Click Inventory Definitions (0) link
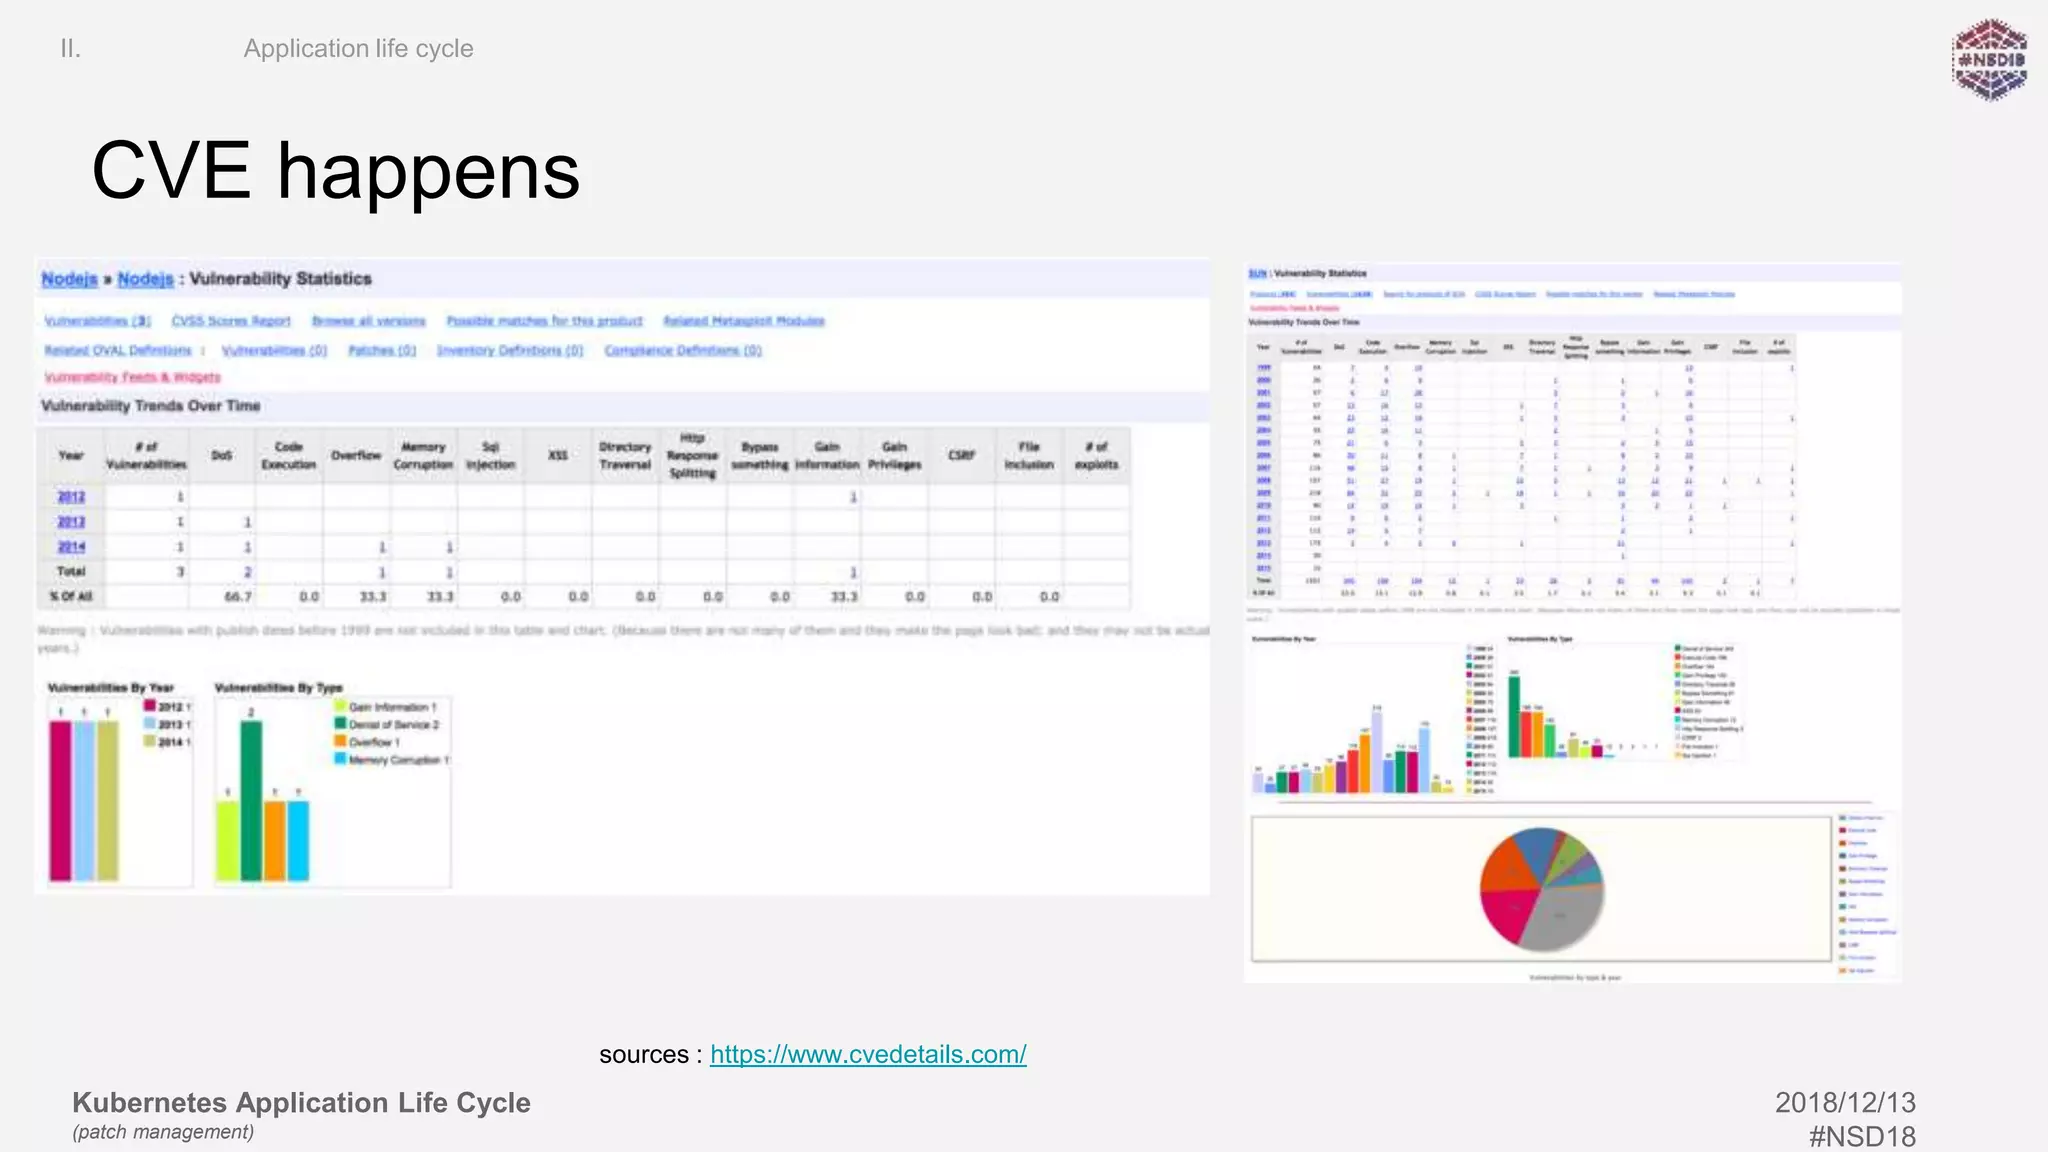 point(510,350)
